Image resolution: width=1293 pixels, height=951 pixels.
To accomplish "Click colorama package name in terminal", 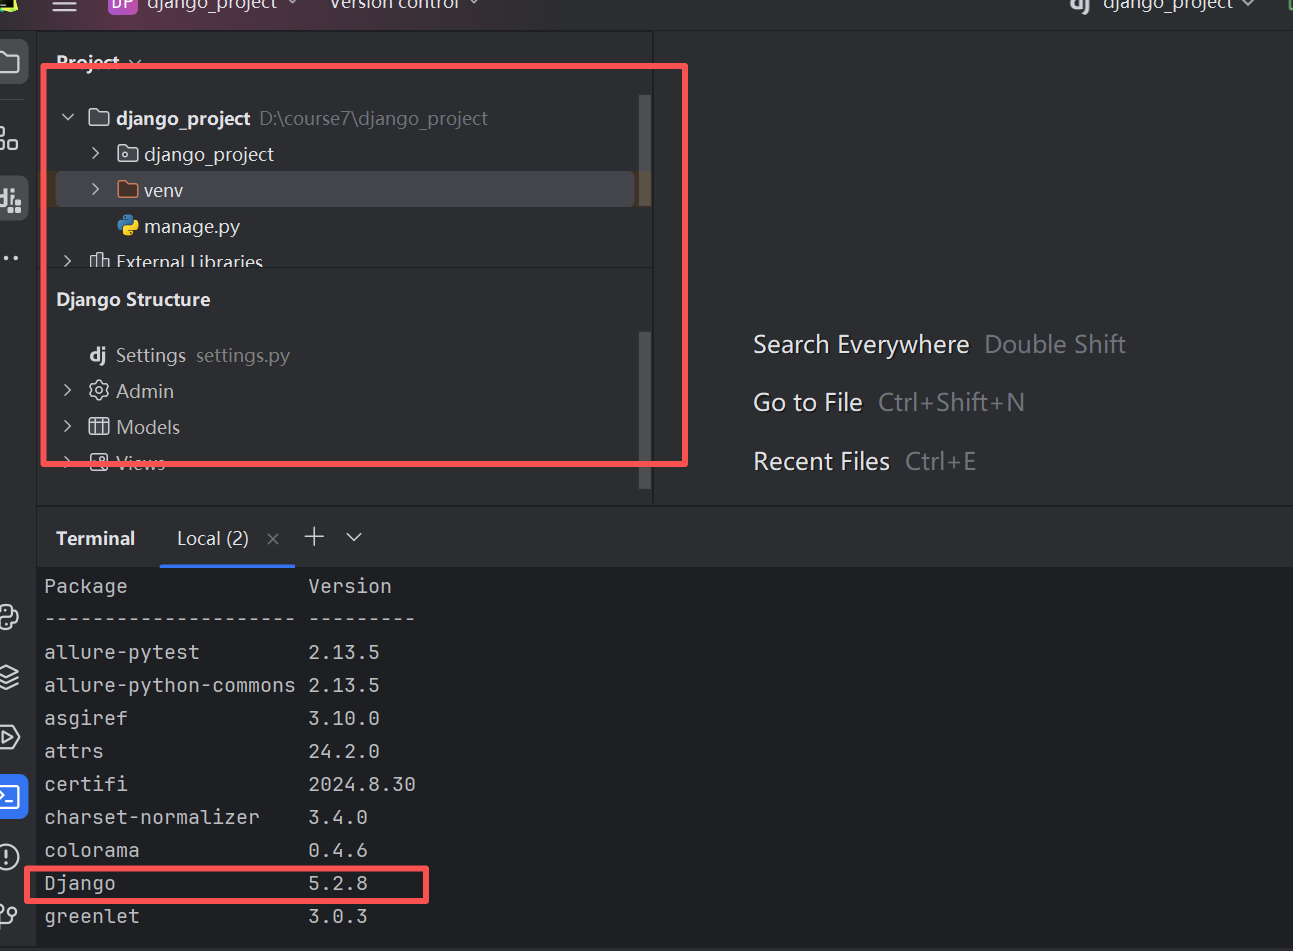I will pos(92,850).
